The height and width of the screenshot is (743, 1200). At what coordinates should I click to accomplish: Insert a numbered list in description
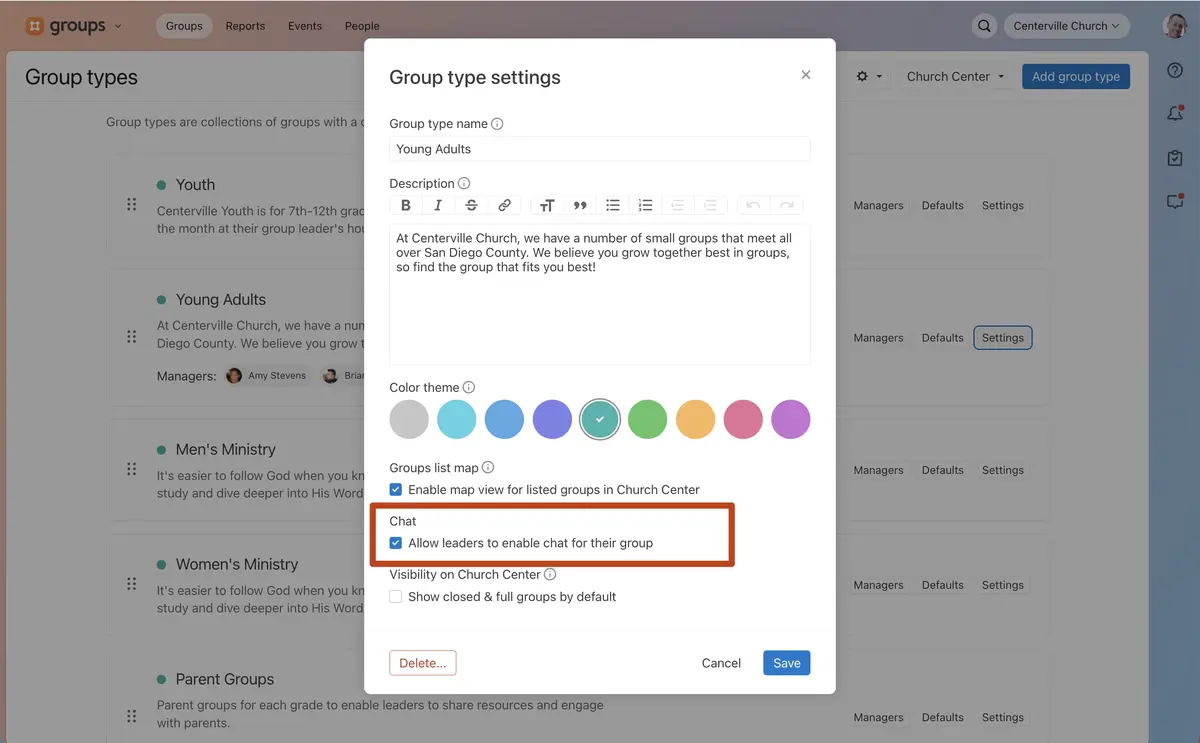coord(646,205)
